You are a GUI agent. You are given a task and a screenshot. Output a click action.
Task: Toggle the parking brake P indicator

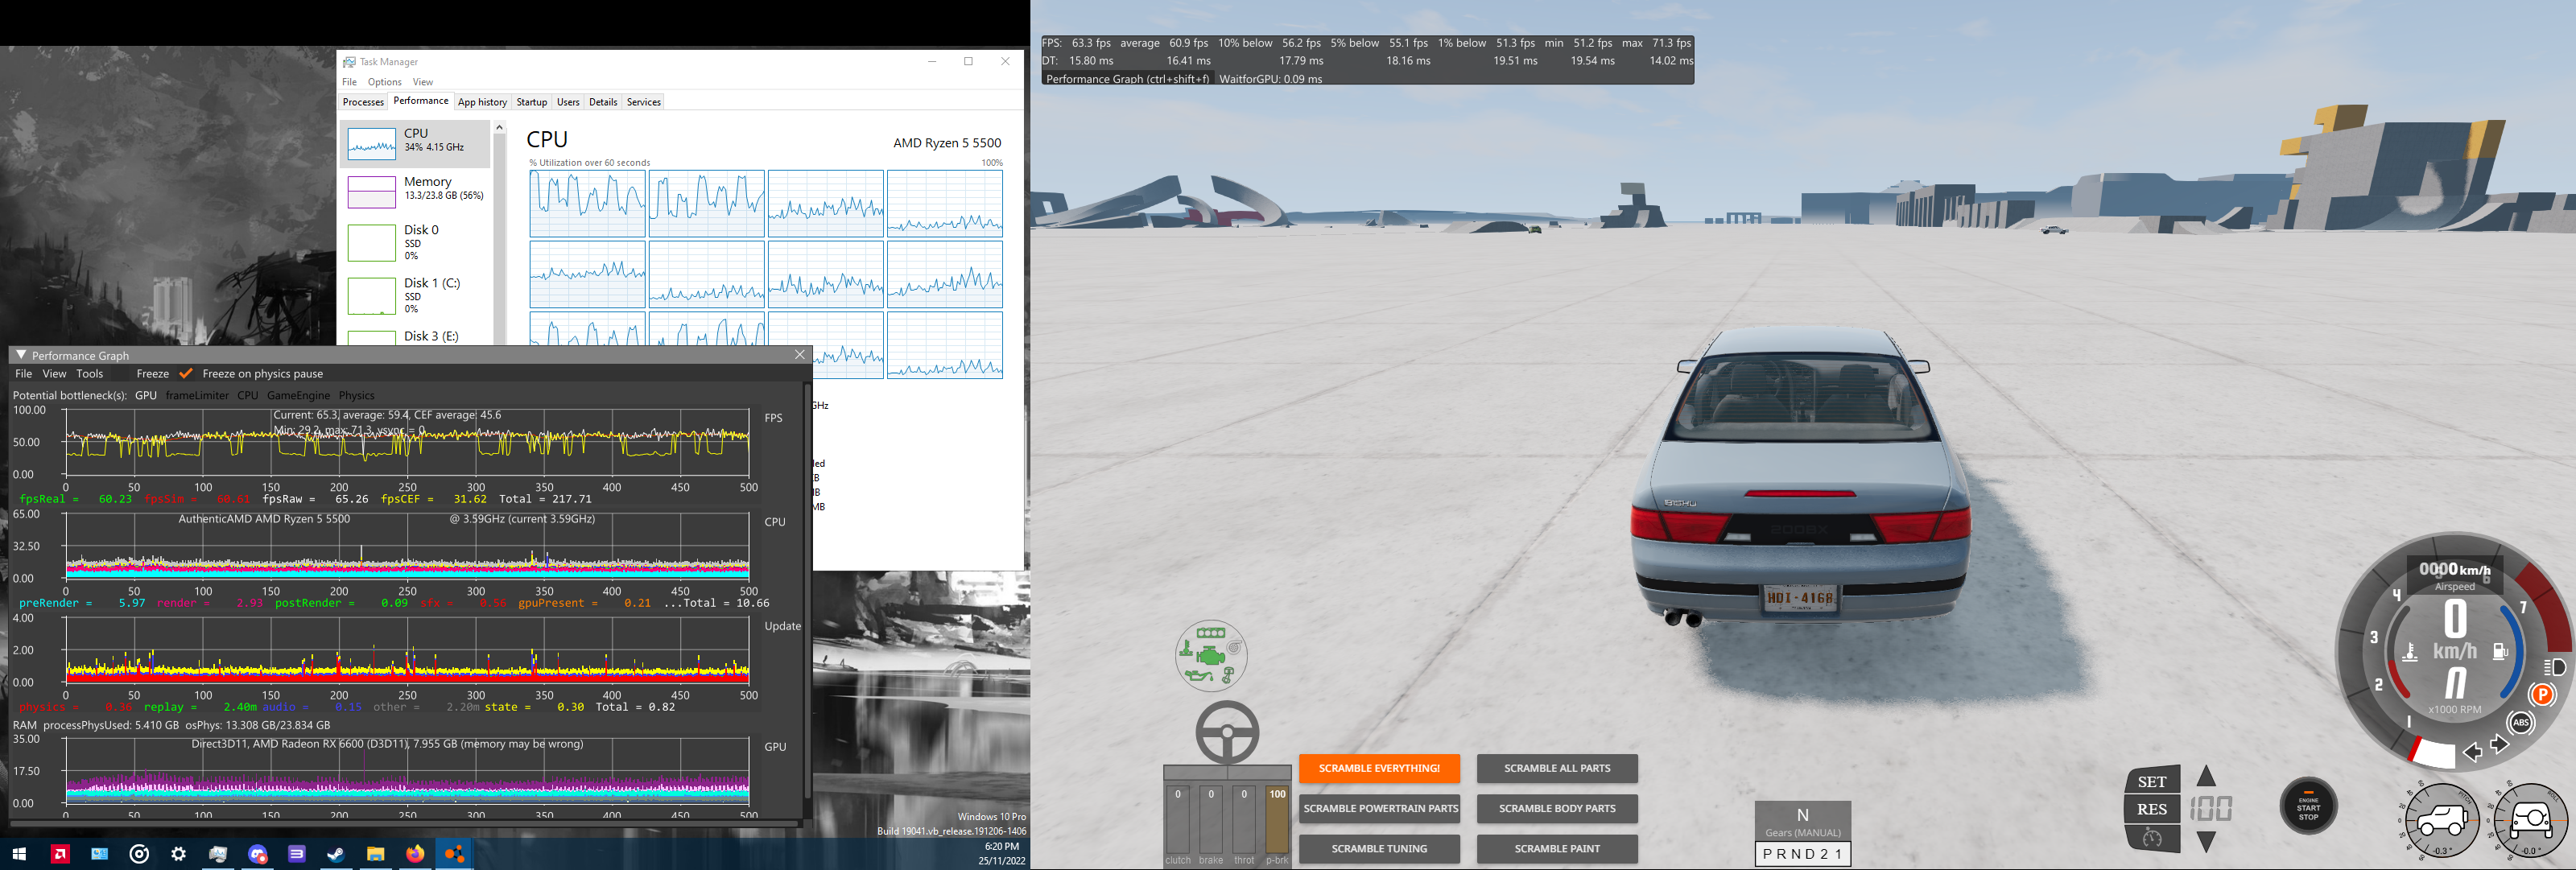pos(2542,694)
